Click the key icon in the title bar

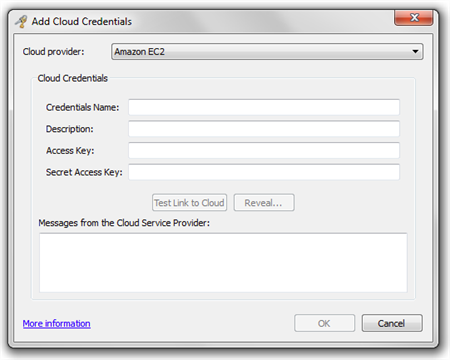22,21
